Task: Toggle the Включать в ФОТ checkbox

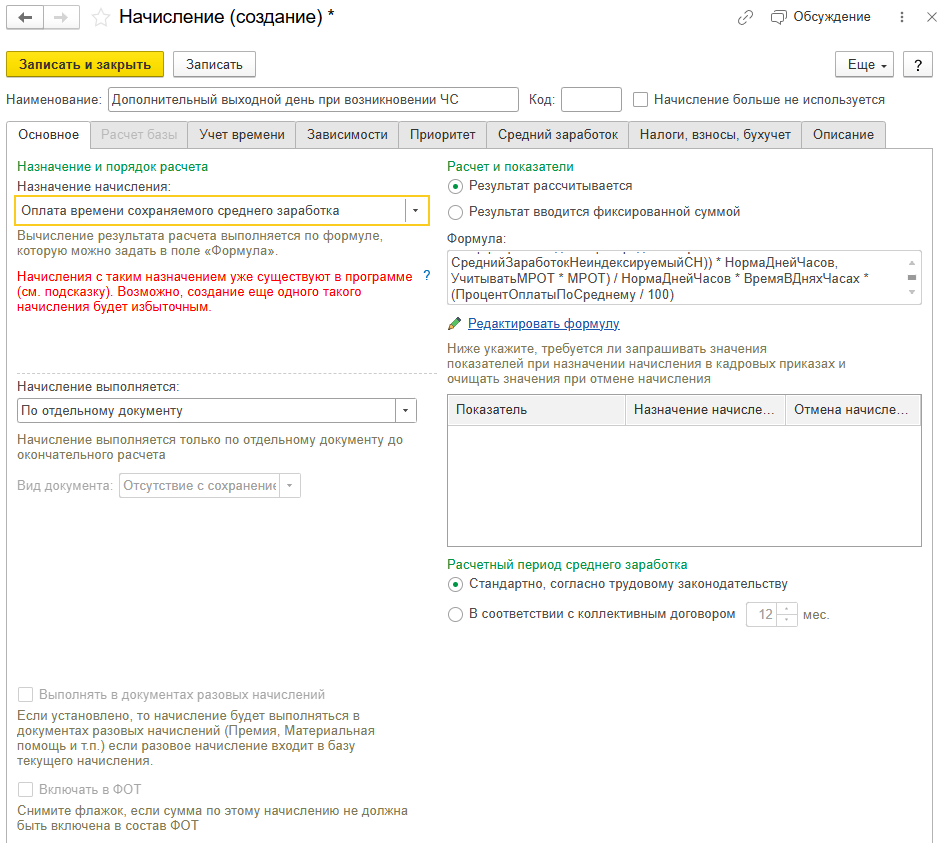Action: pyautogui.click(x=25, y=789)
